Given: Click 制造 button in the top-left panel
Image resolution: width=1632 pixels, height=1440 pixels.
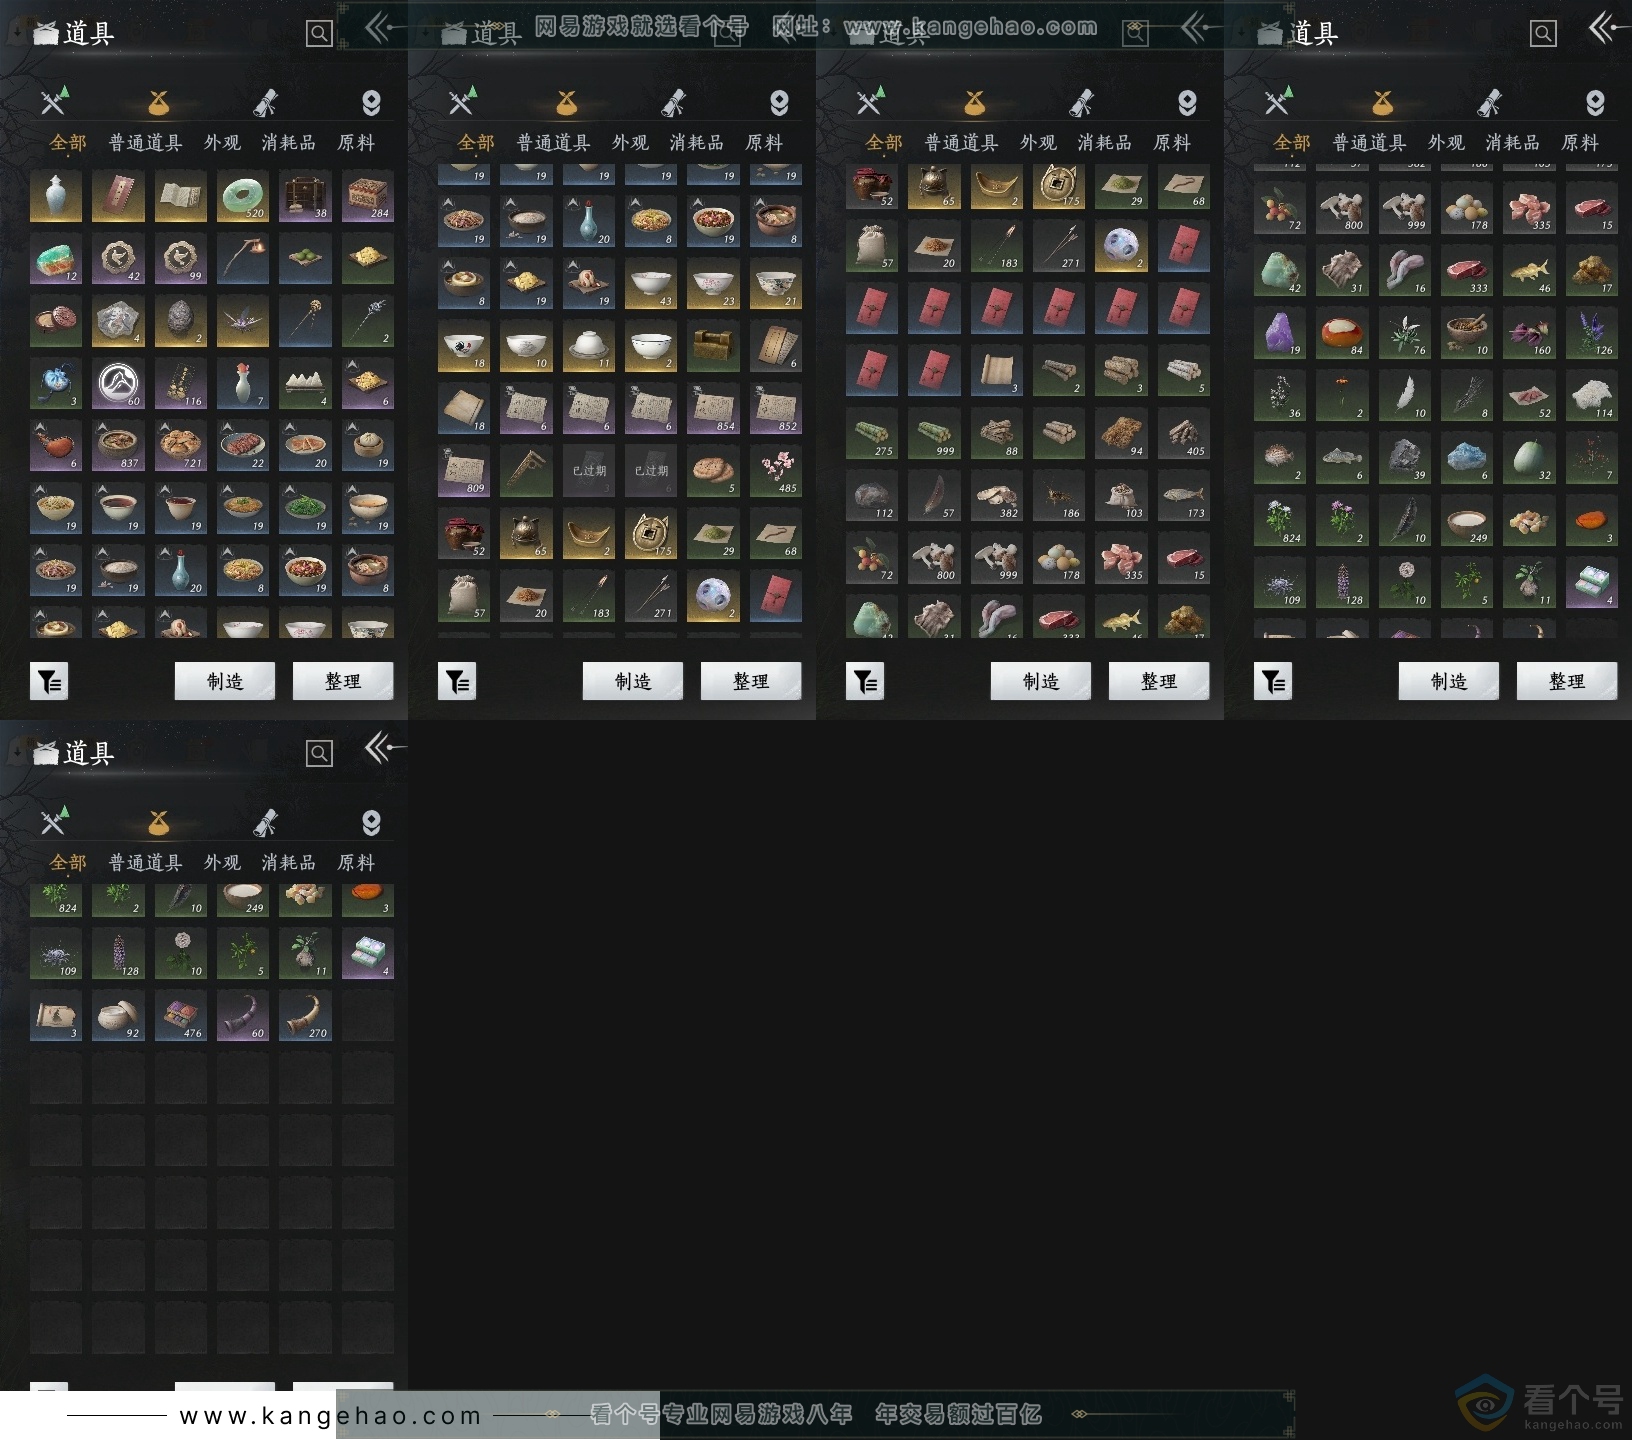Looking at the screenshot, I should (225, 681).
